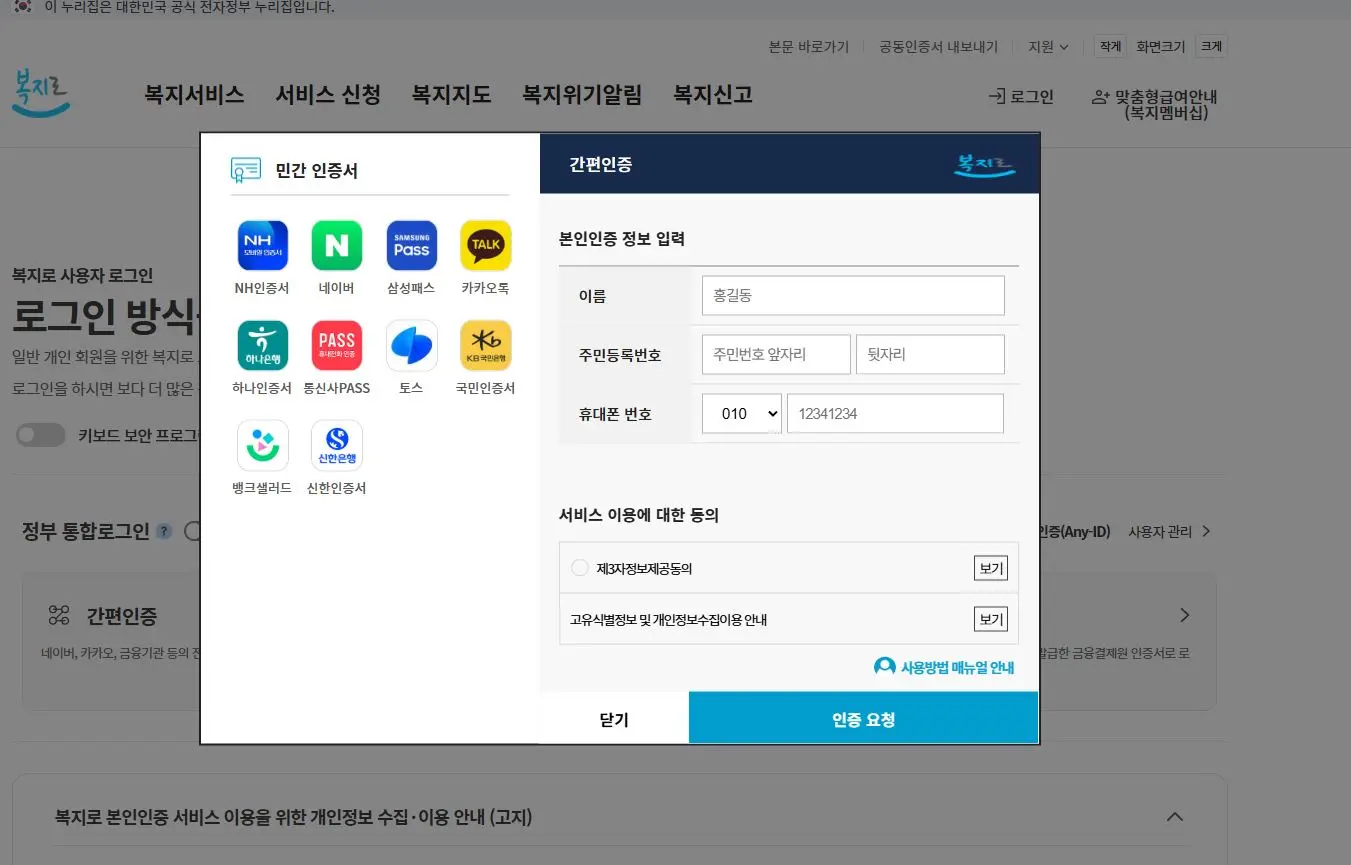Pick KB 국민인증서 authentication
This screenshot has width=1351, height=865.
point(485,345)
